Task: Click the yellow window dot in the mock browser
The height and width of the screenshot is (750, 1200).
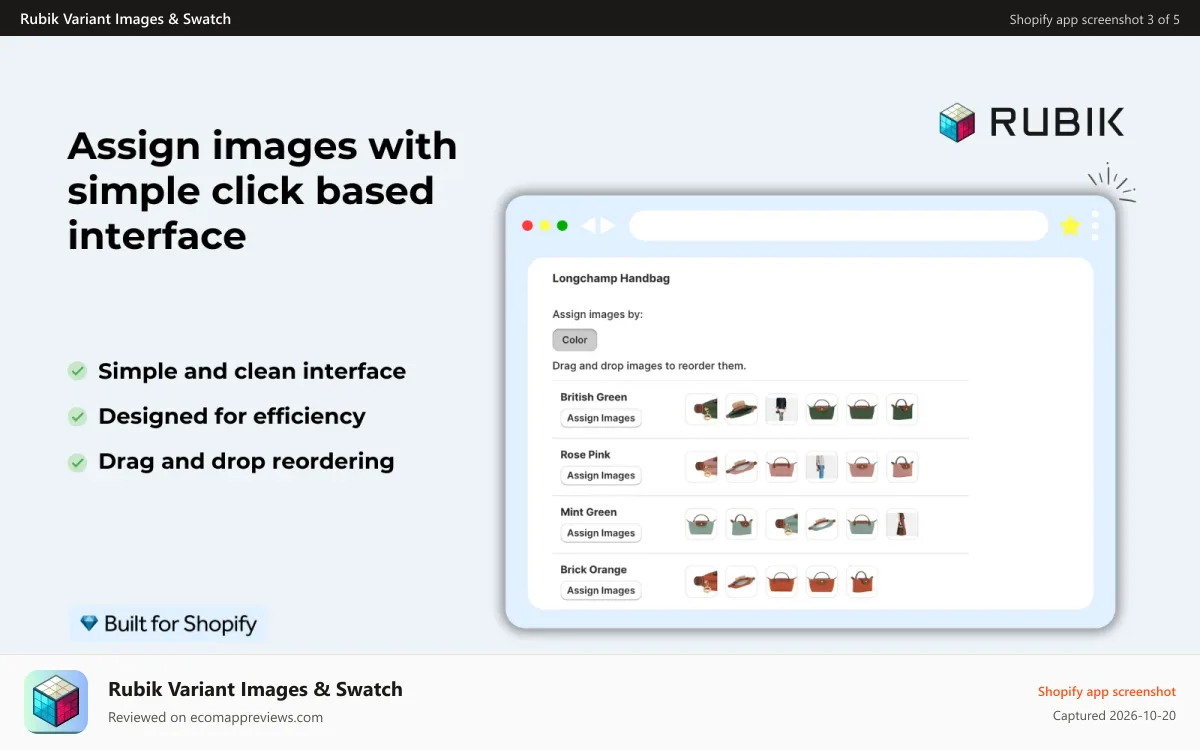Action: click(x=545, y=226)
